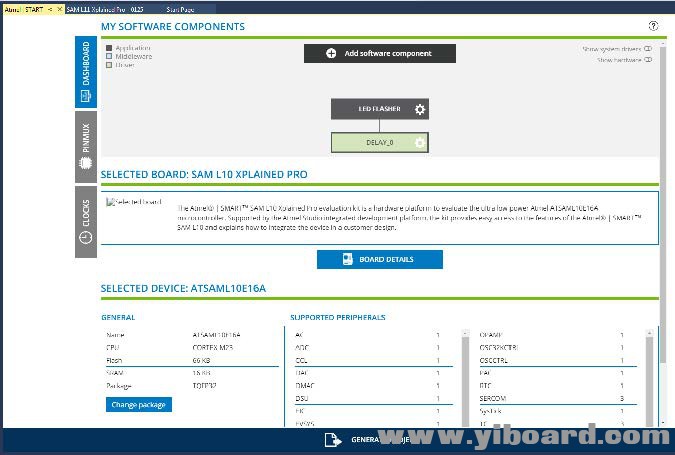The height and width of the screenshot is (455, 675).
Task: Open the CLOCKS side tab
Action: [x=86, y=222]
